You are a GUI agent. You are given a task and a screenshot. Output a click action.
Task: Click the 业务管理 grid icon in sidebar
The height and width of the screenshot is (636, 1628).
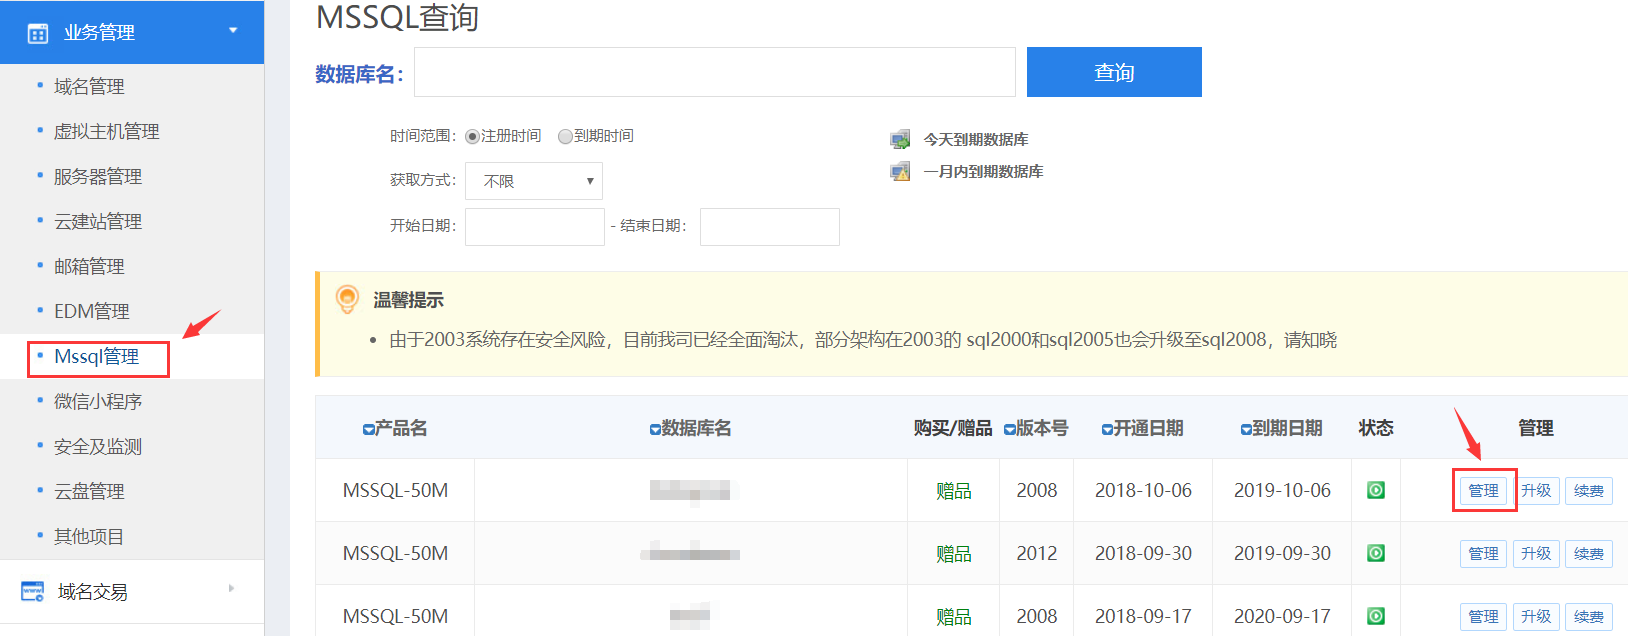pyautogui.click(x=38, y=33)
